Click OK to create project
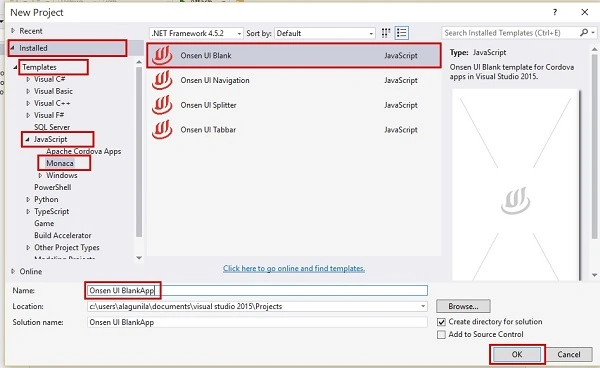The image size is (600, 368). (x=517, y=355)
